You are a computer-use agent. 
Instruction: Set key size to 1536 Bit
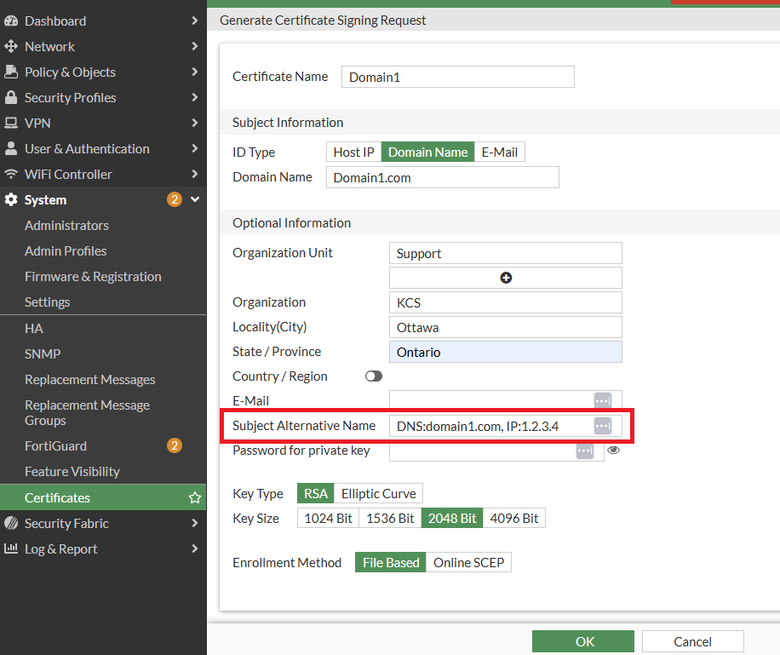[390, 518]
